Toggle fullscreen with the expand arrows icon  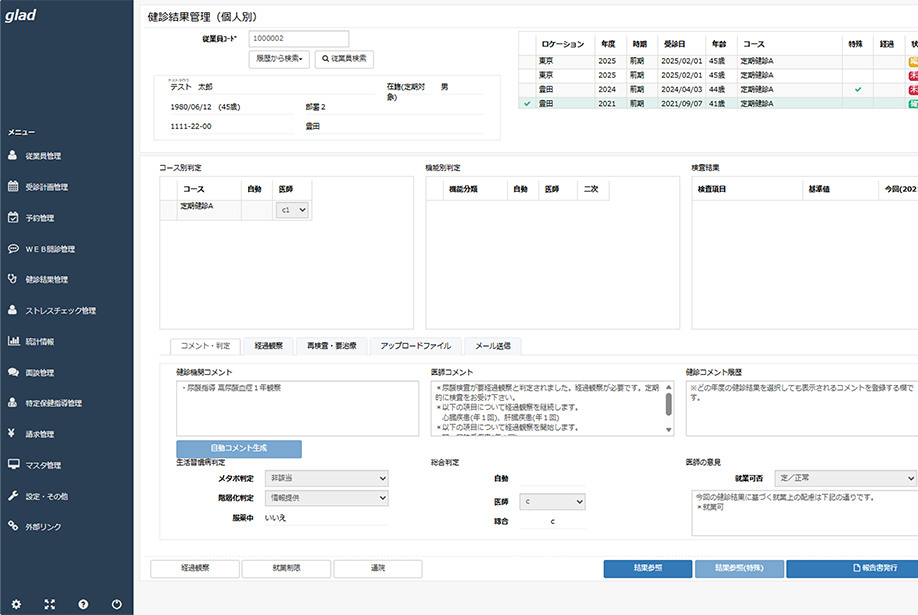tap(50, 604)
